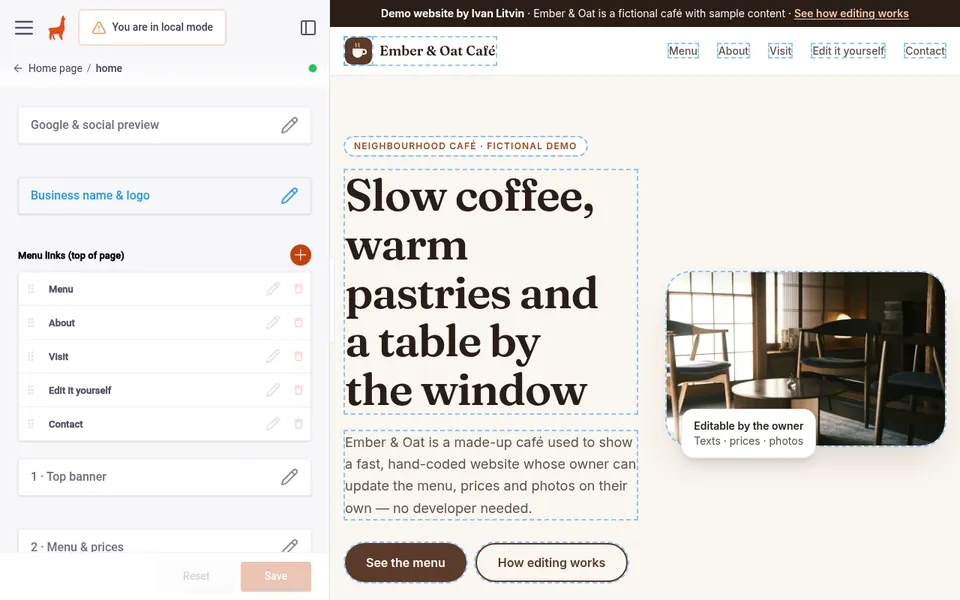Image resolution: width=960 pixels, height=600 pixels.
Task: Edit the Edit it yourself link pencil
Action: pos(273,390)
